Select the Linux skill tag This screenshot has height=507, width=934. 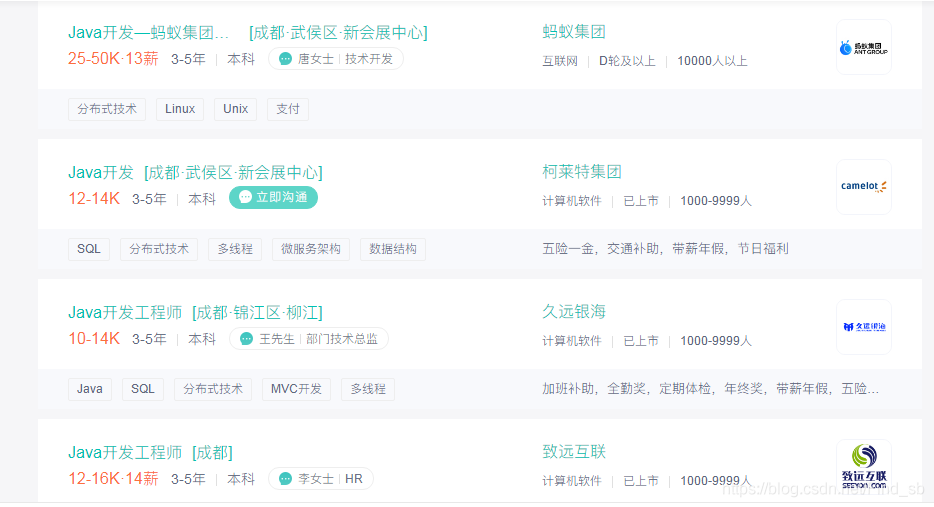coord(180,109)
